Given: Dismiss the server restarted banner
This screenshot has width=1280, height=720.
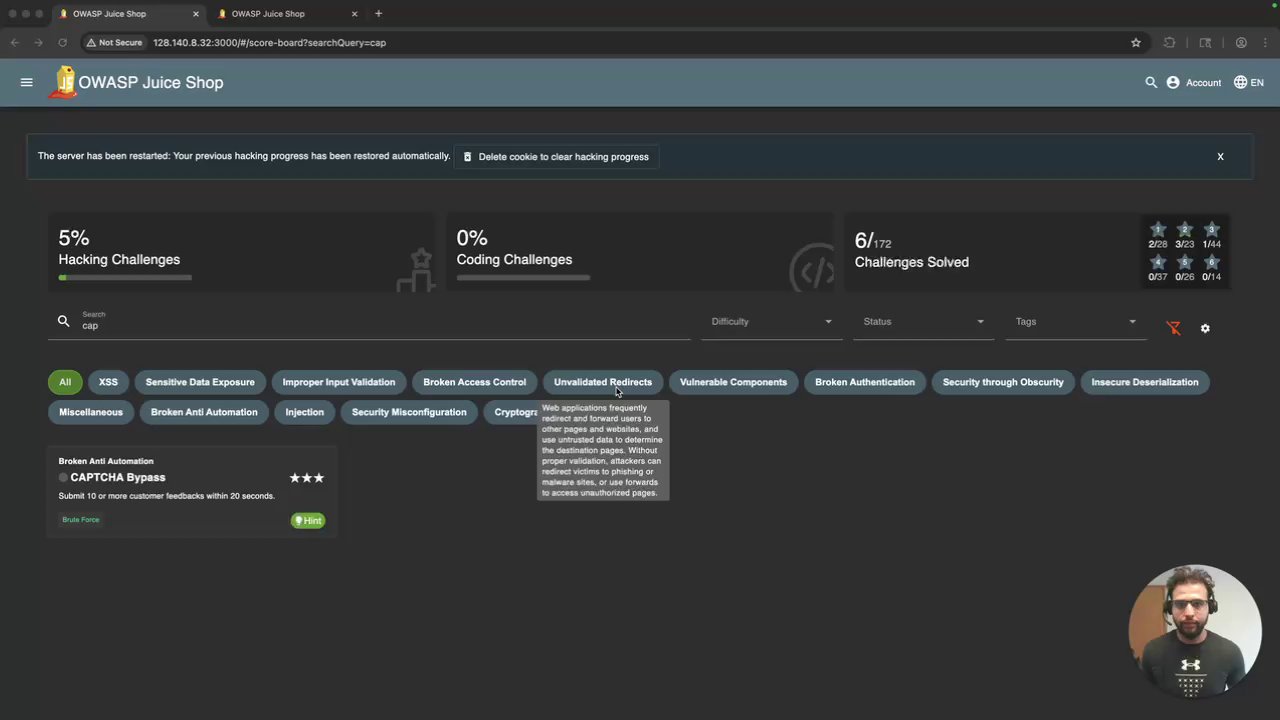Looking at the screenshot, I should 1220,157.
